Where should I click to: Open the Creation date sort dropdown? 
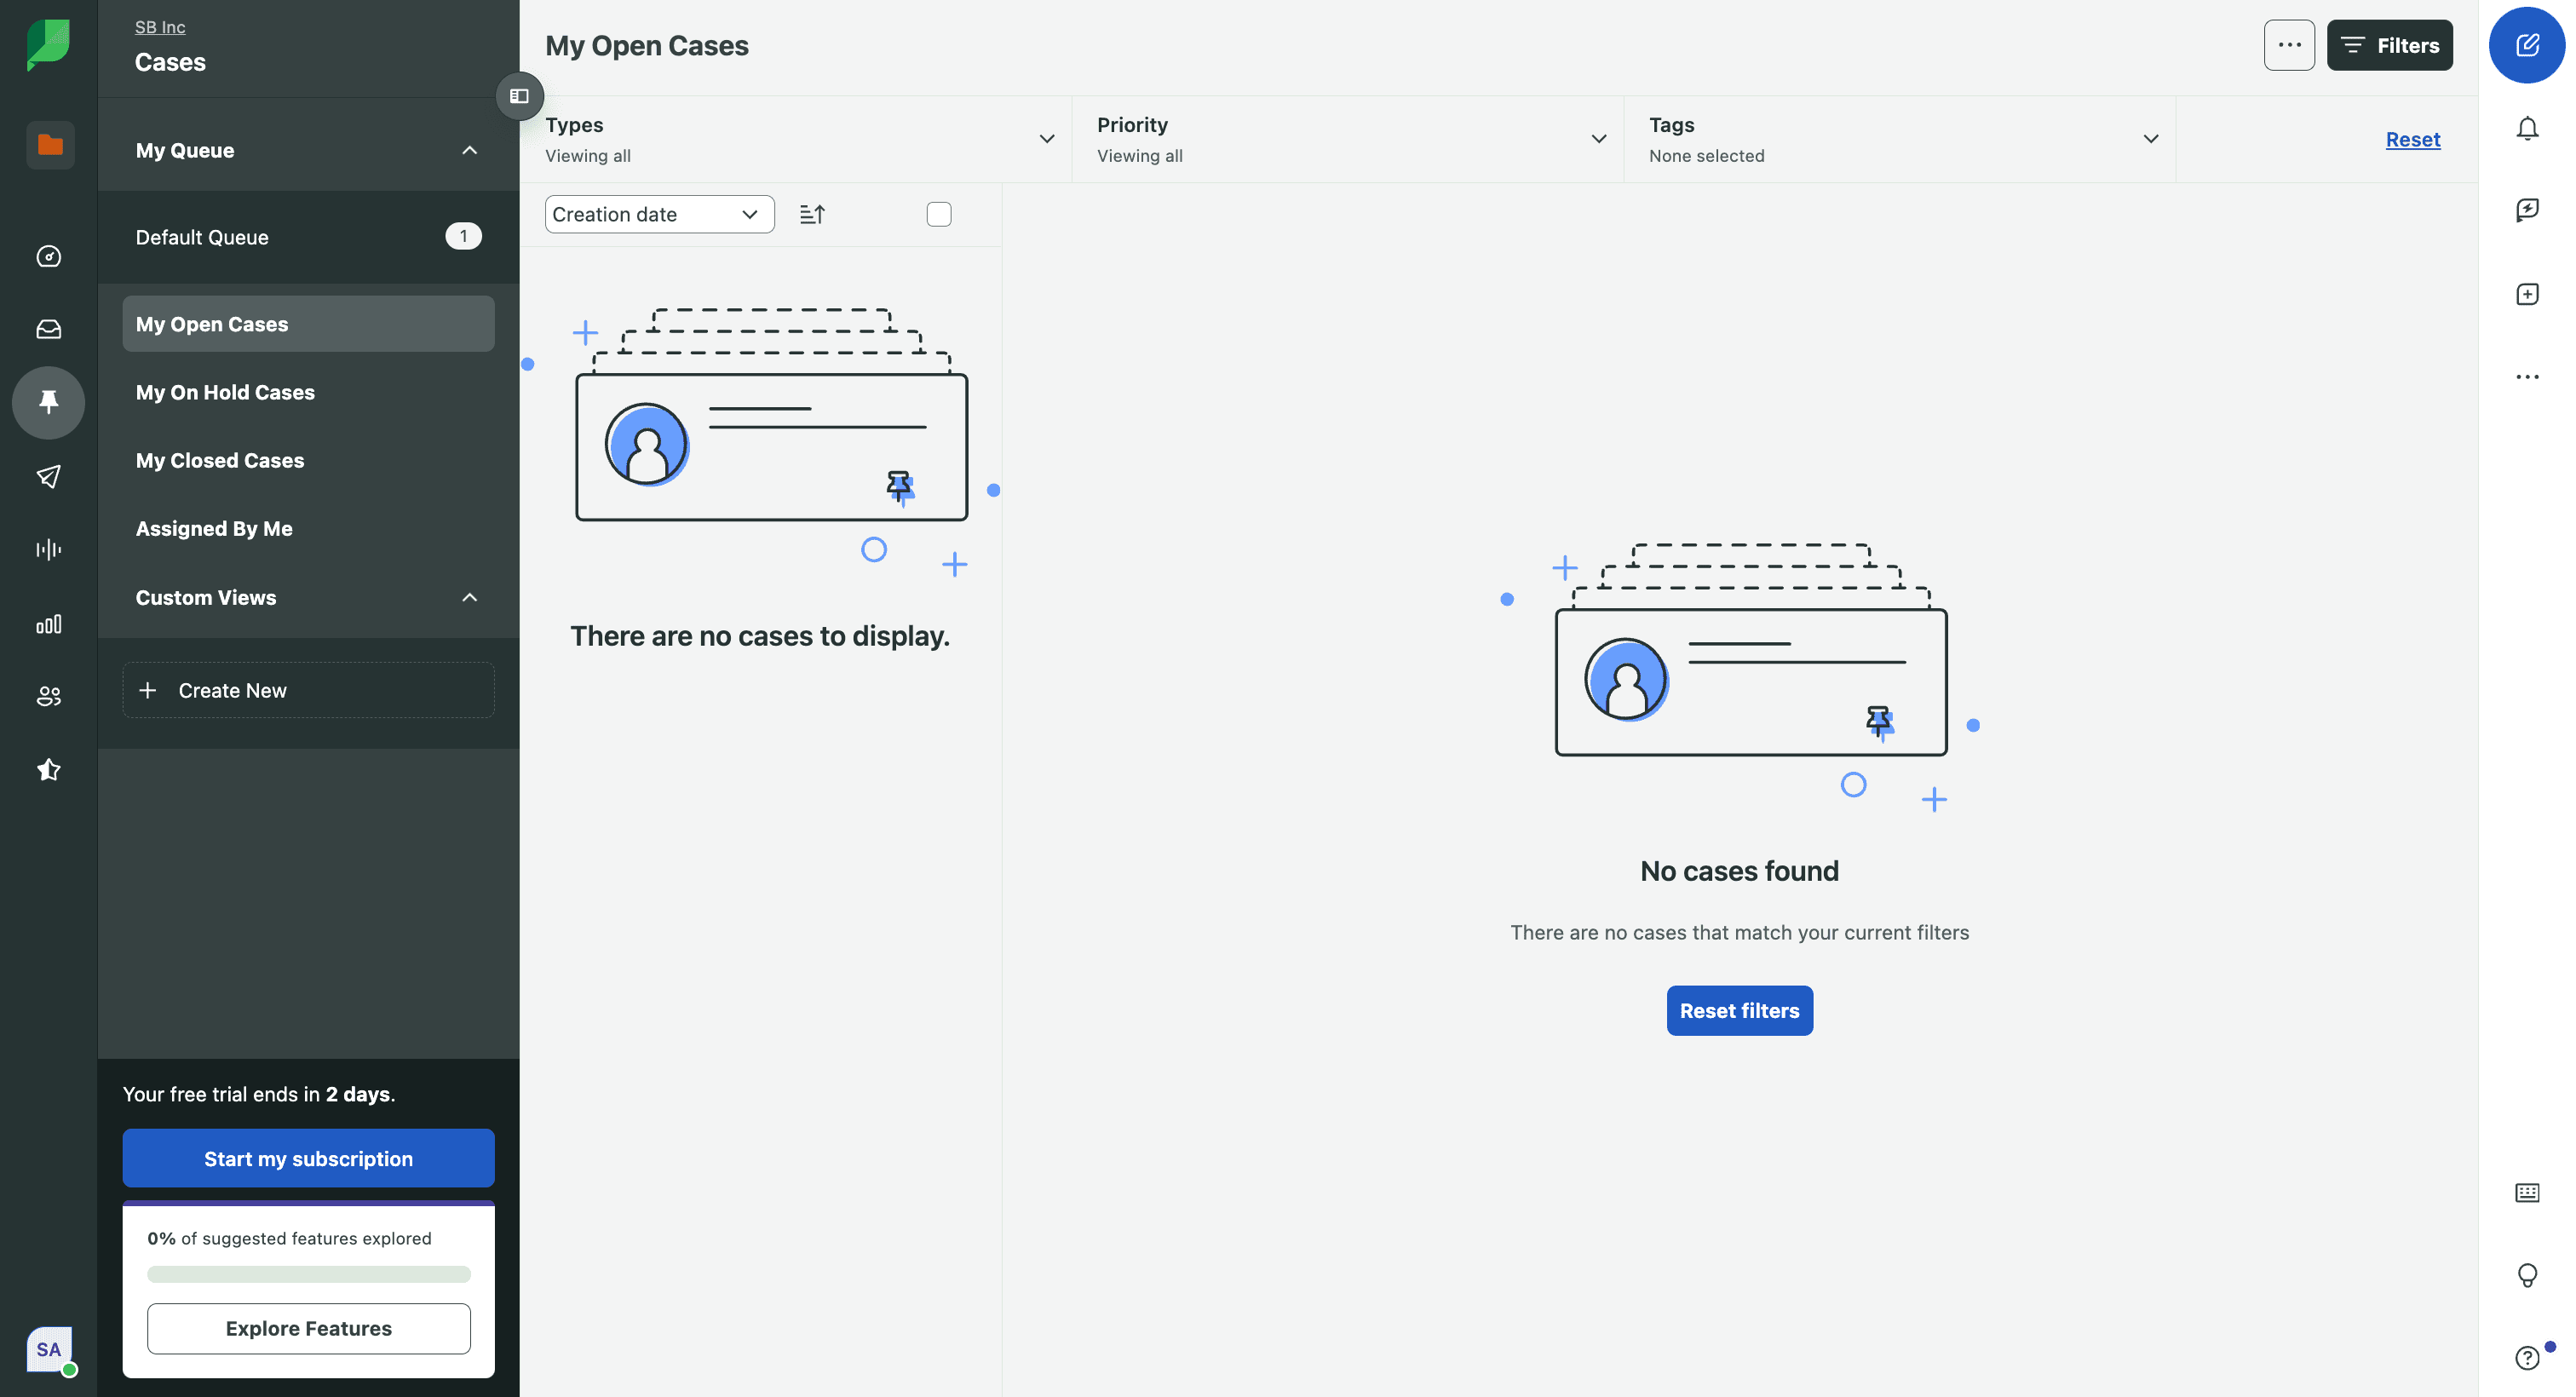(x=659, y=214)
